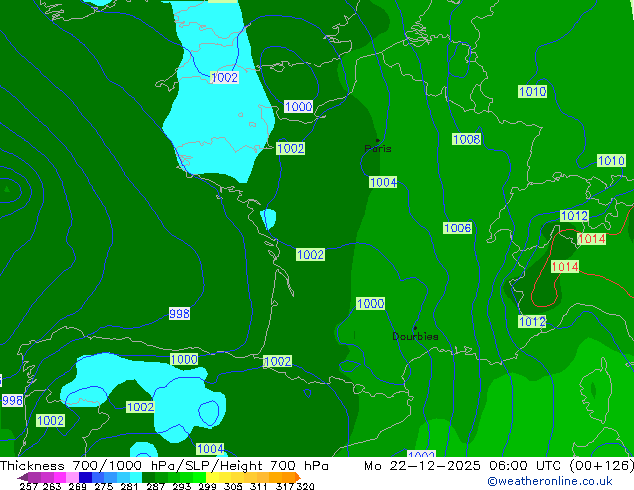Click the small green triangle marking the low centre
Image resolution: width=634 pixels, height=490 pixels.
[x=6, y=189]
